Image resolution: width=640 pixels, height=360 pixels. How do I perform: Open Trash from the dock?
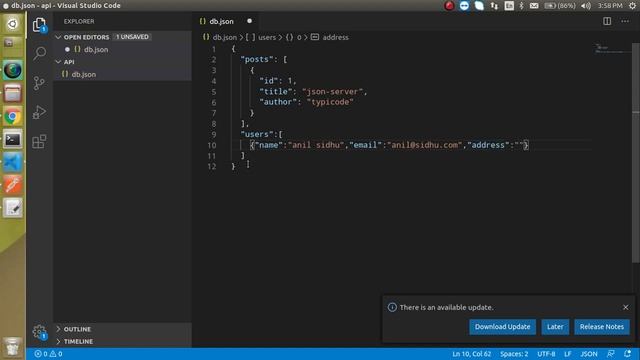click(x=13, y=347)
